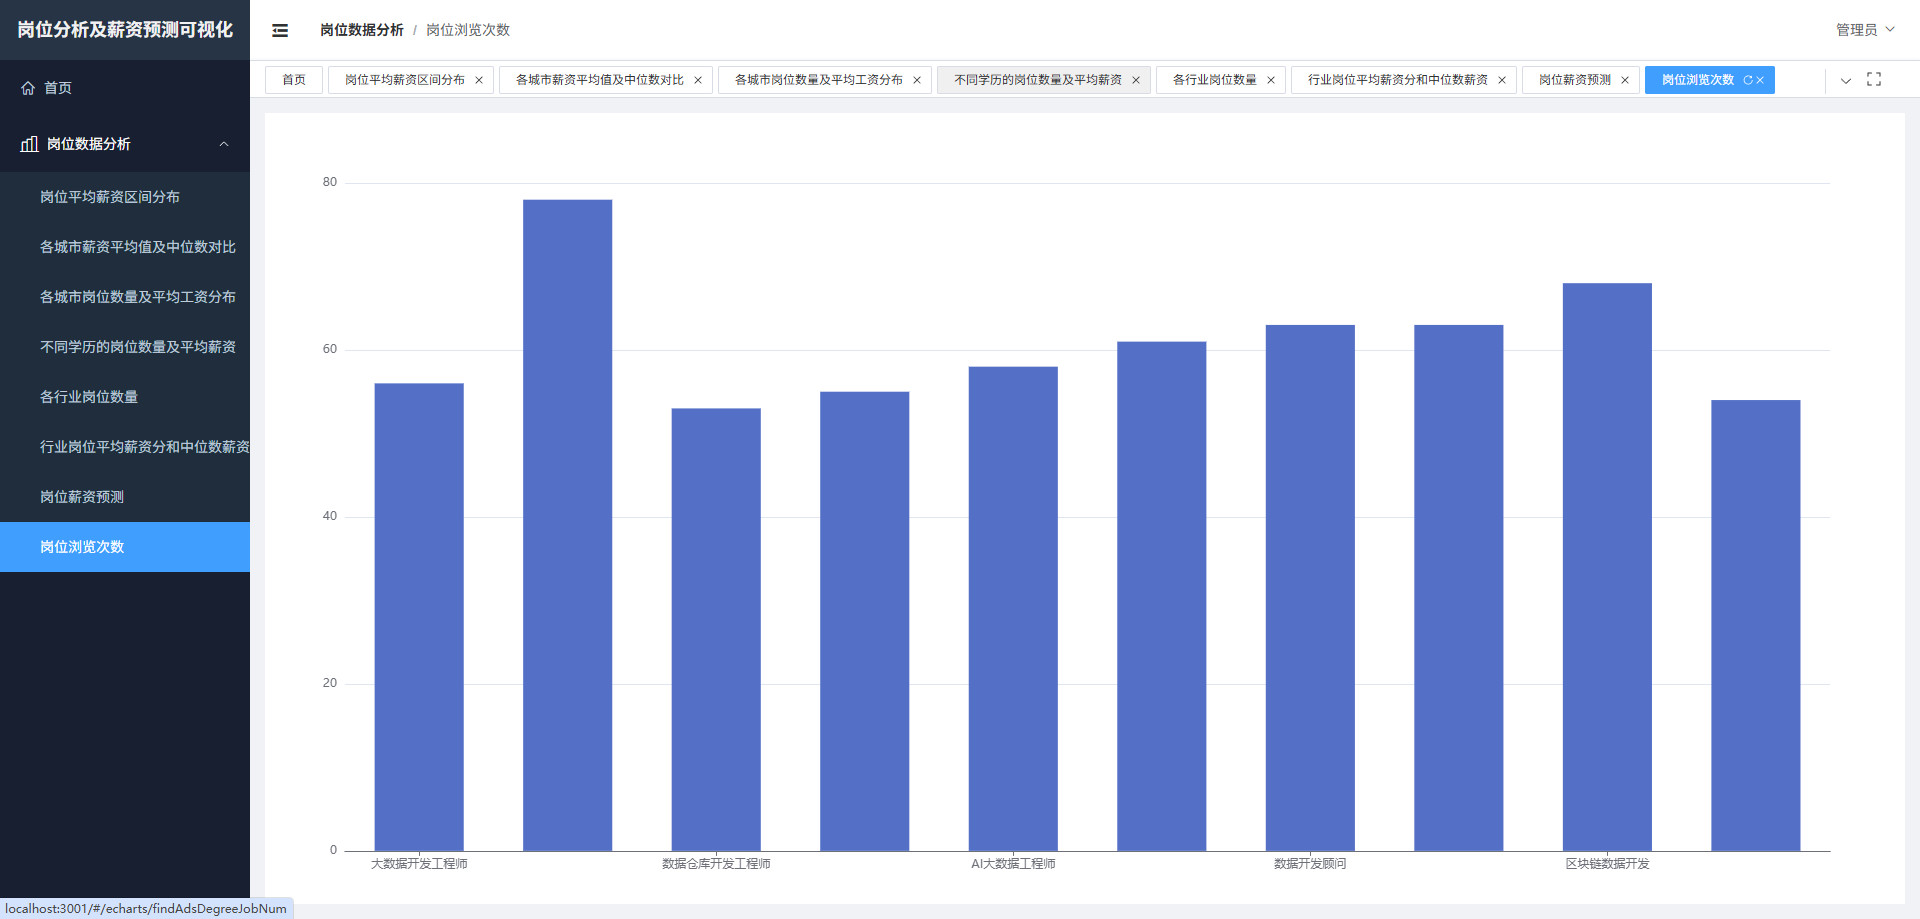Screen dimensions: 1920x919
Task: Click the home icon beside 首页 in the sidebar
Action: 28,88
